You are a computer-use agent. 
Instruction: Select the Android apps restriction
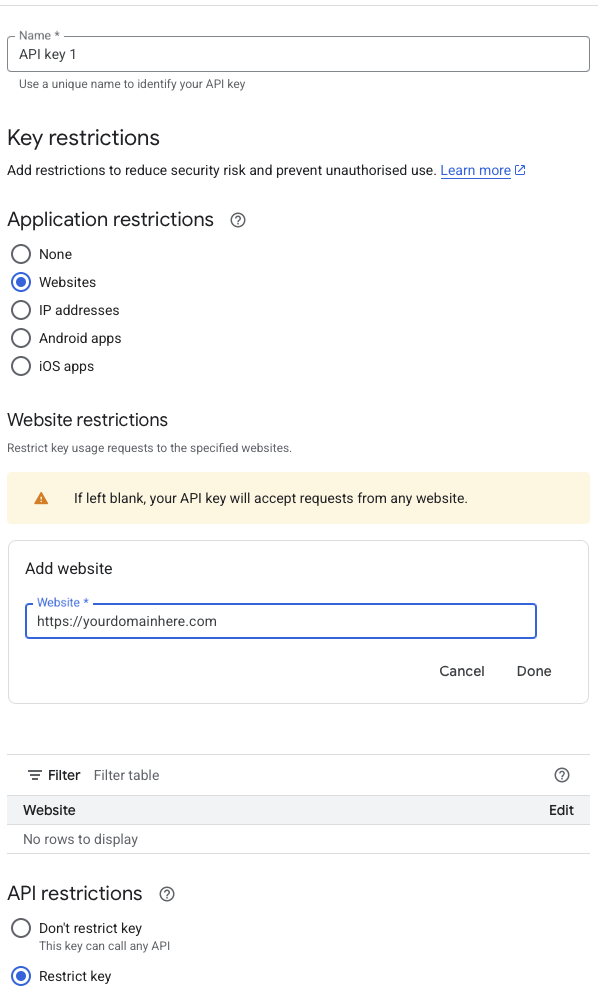[x=20, y=338]
